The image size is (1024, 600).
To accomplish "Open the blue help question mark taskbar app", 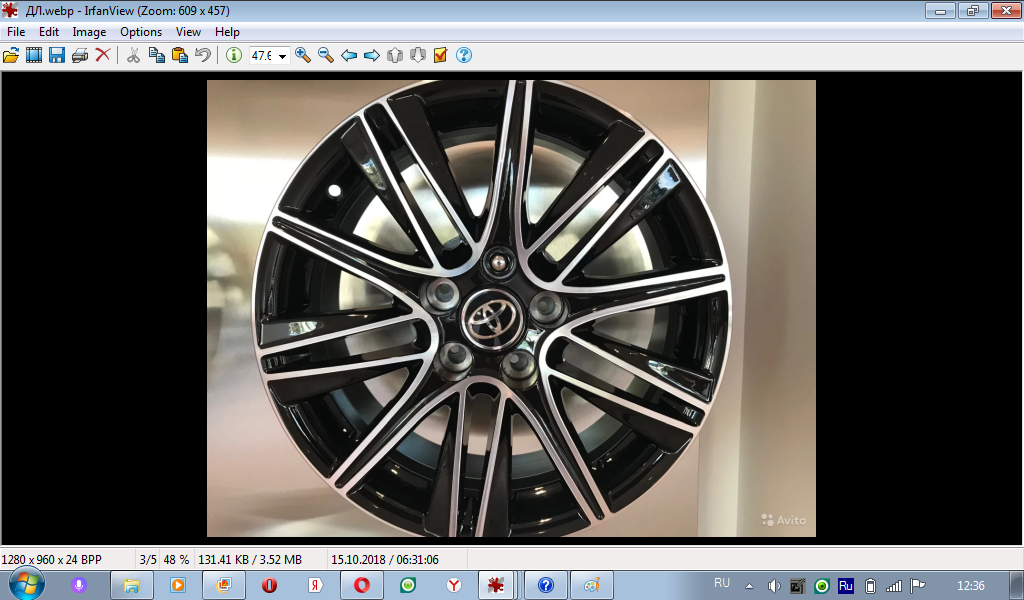I will [546, 585].
